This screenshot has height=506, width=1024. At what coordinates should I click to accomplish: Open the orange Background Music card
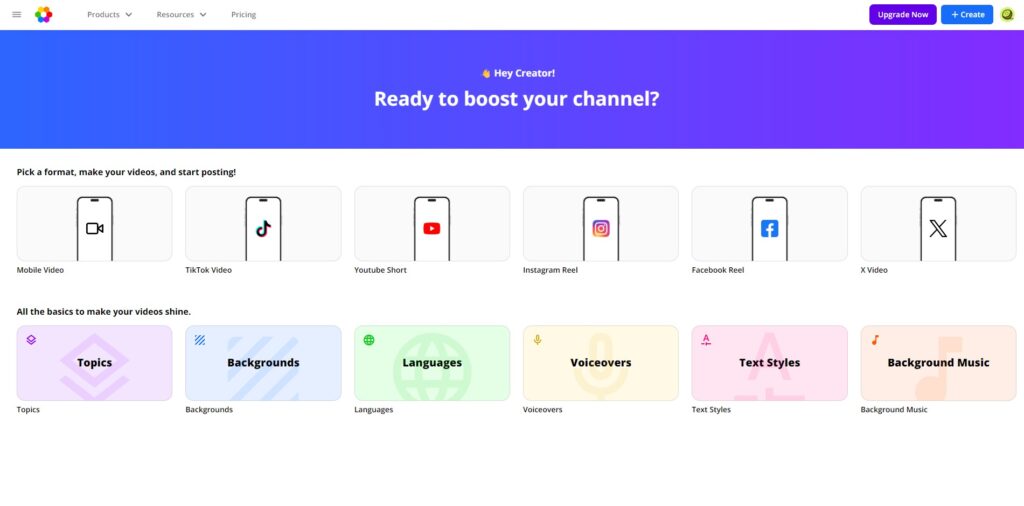[x=938, y=363]
